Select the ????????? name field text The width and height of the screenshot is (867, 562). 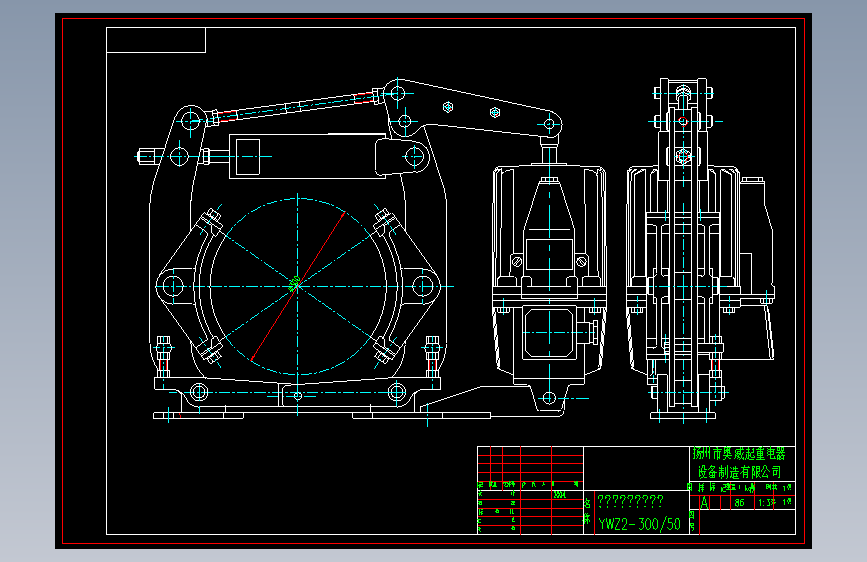click(x=630, y=501)
